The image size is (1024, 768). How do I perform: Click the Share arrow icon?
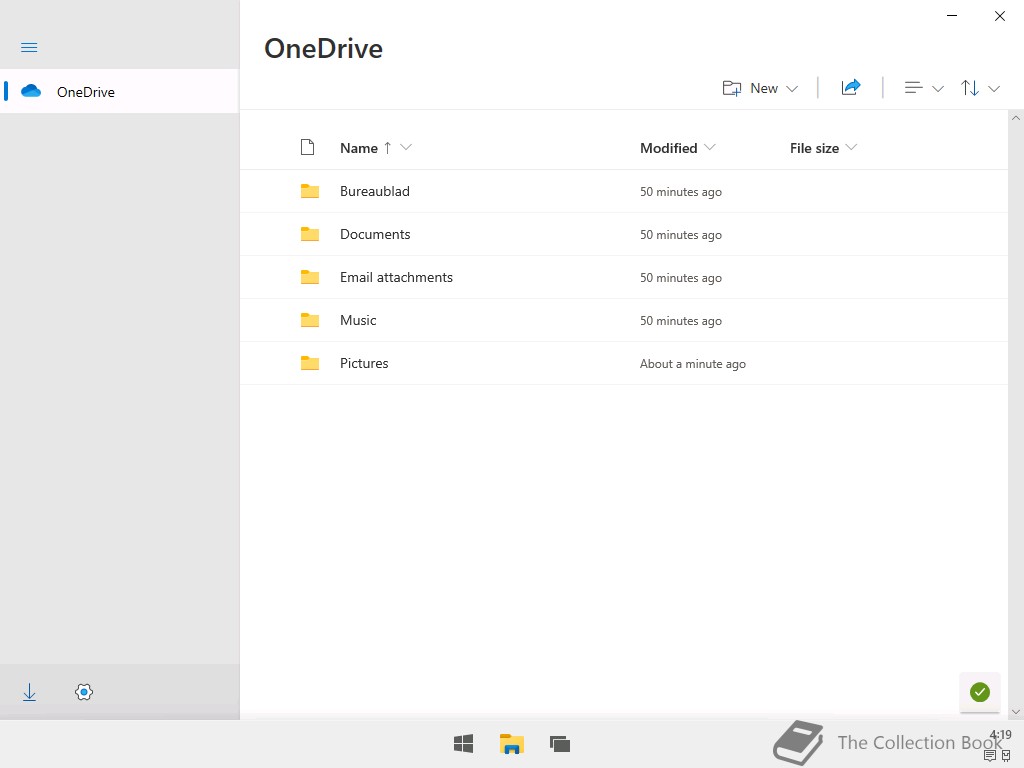851,87
